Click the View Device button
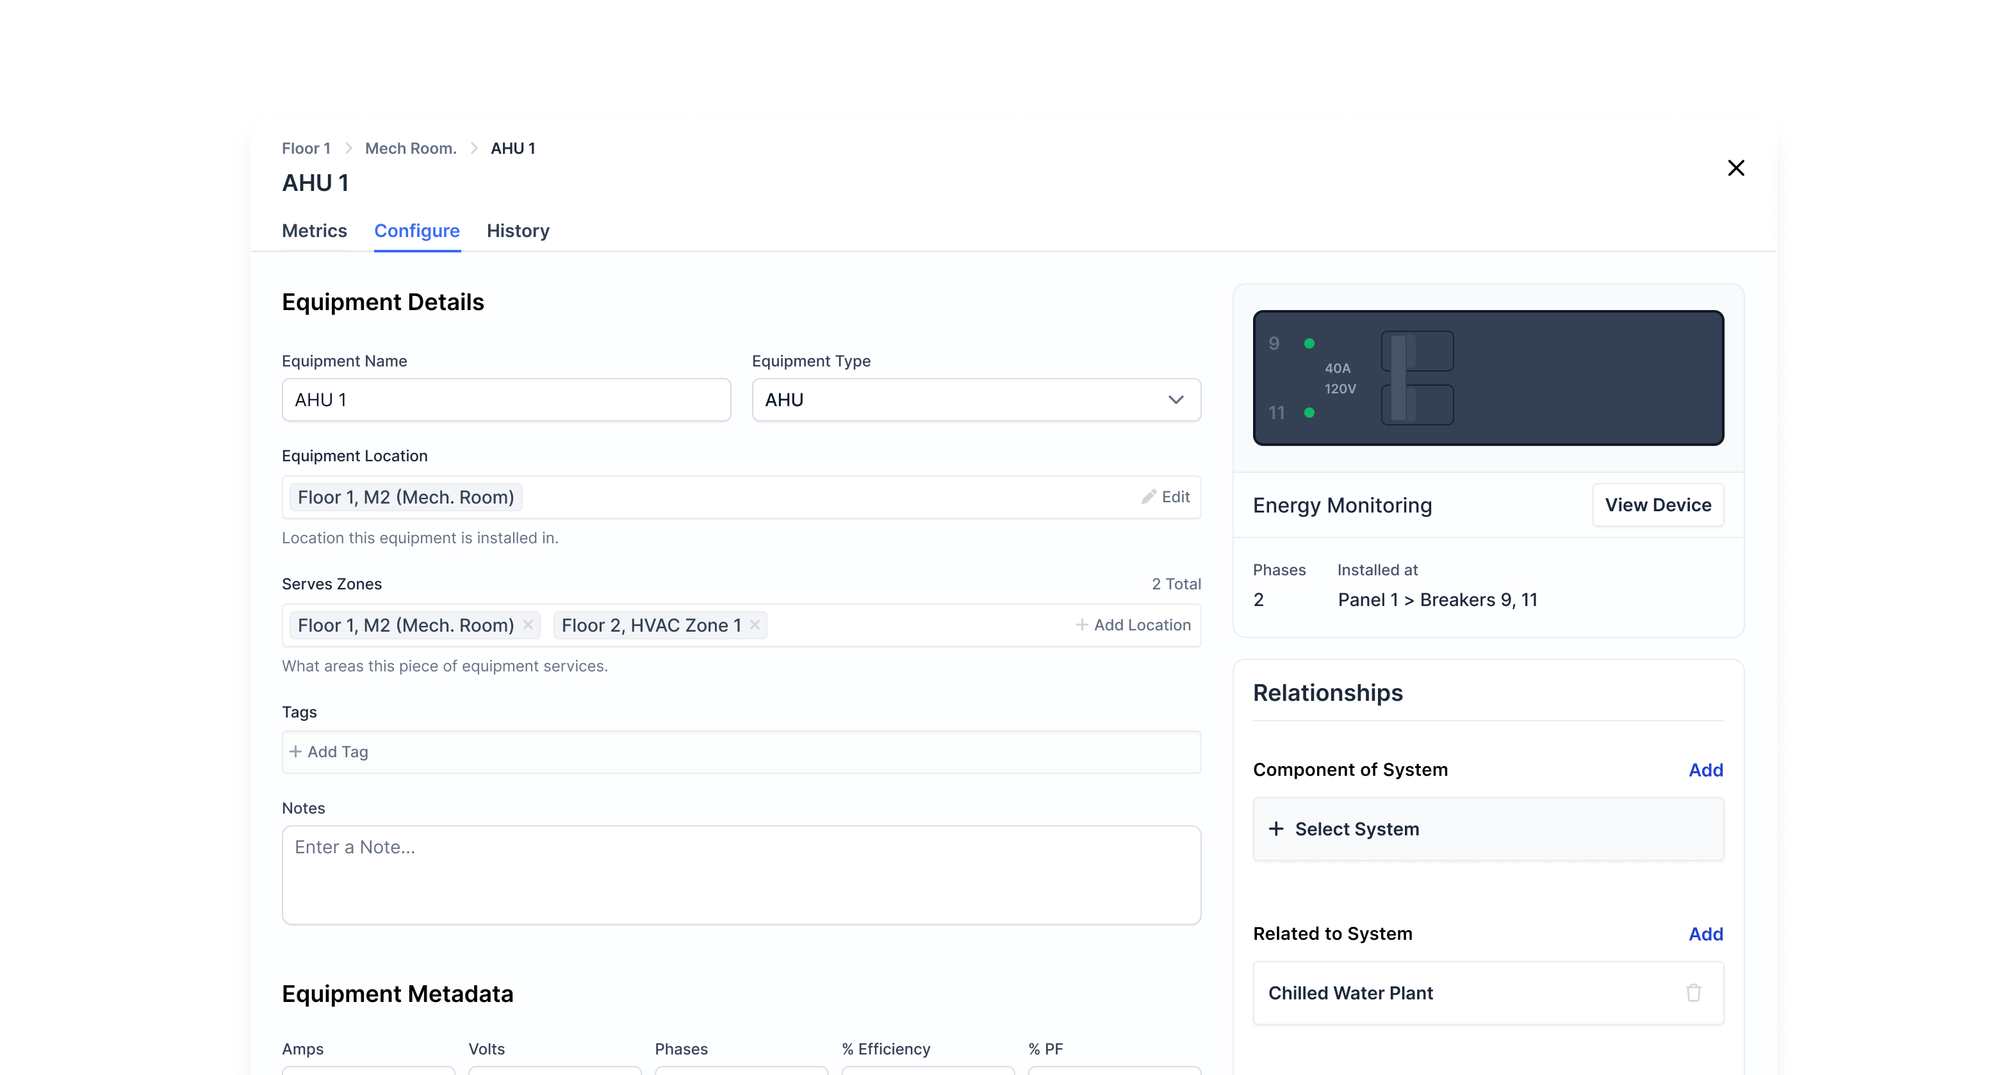The width and height of the screenshot is (2000, 1075). tap(1657, 505)
